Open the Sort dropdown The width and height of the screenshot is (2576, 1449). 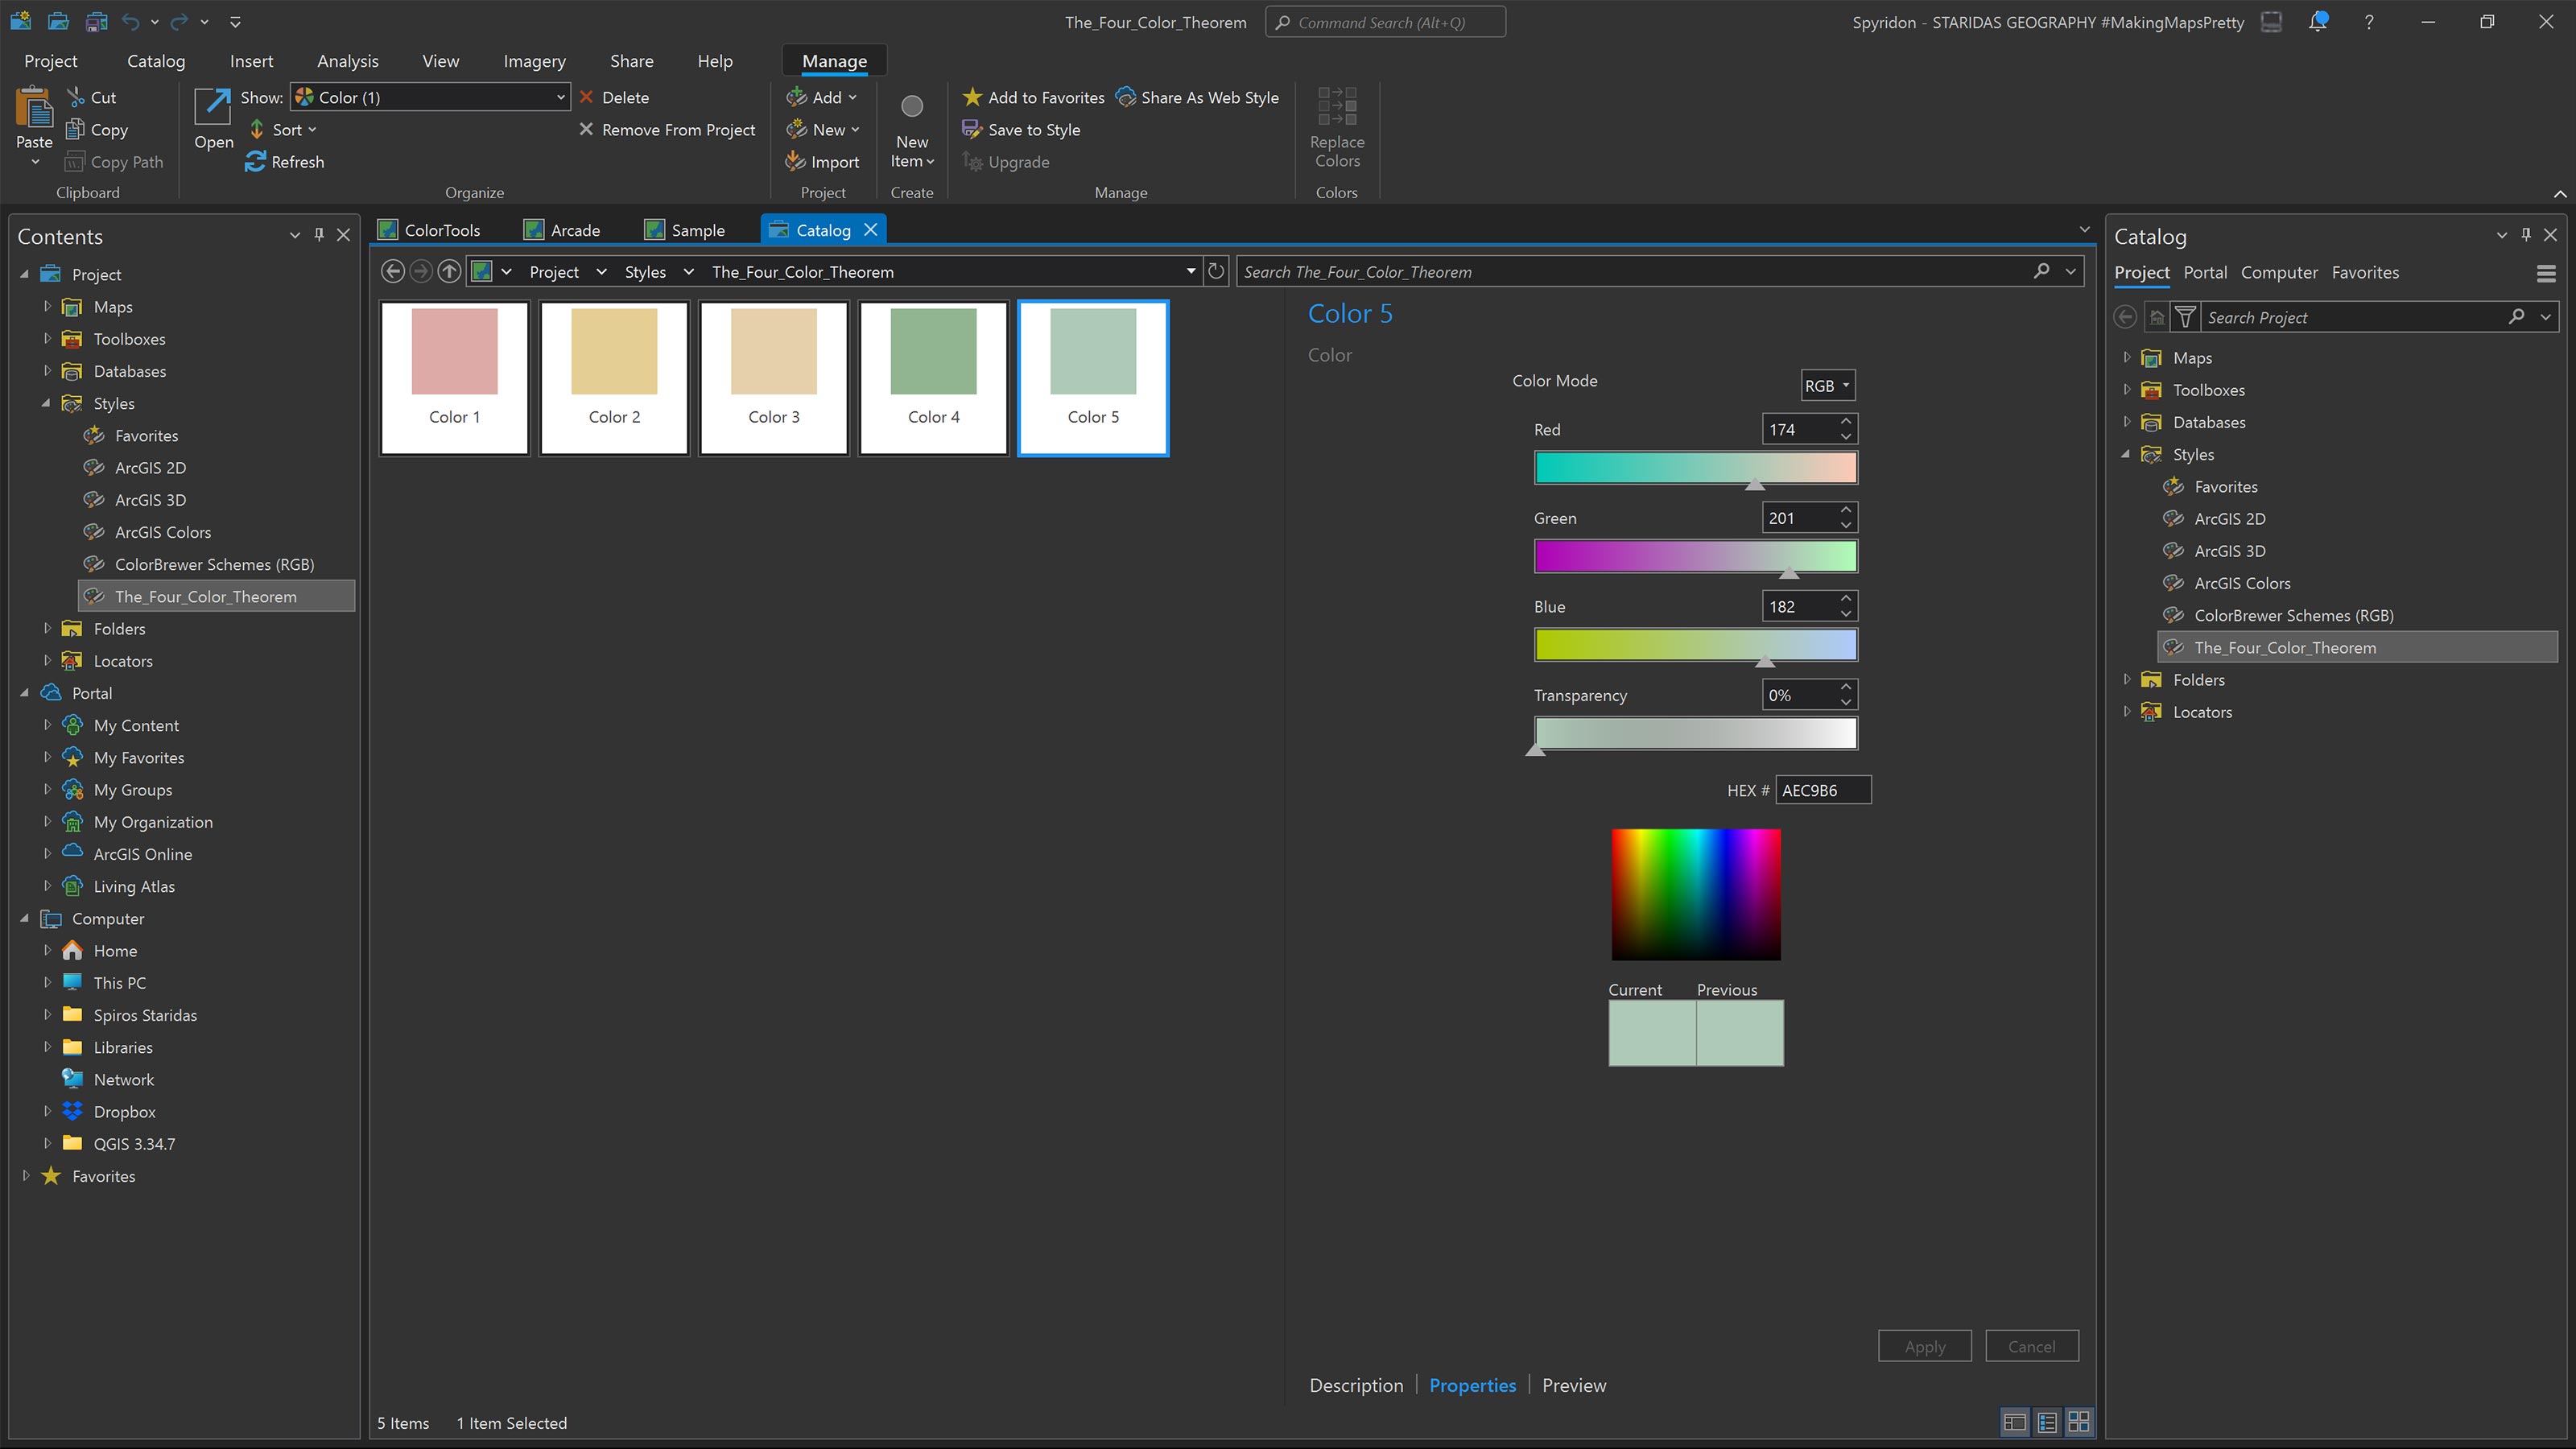(x=284, y=129)
